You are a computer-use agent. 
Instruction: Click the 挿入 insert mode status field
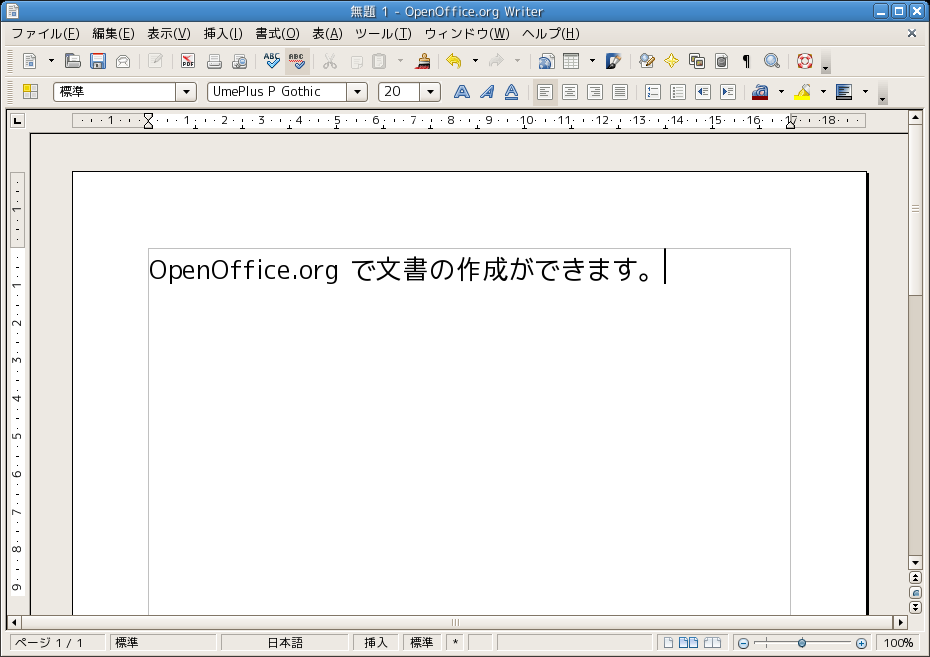tap(376, 643)
